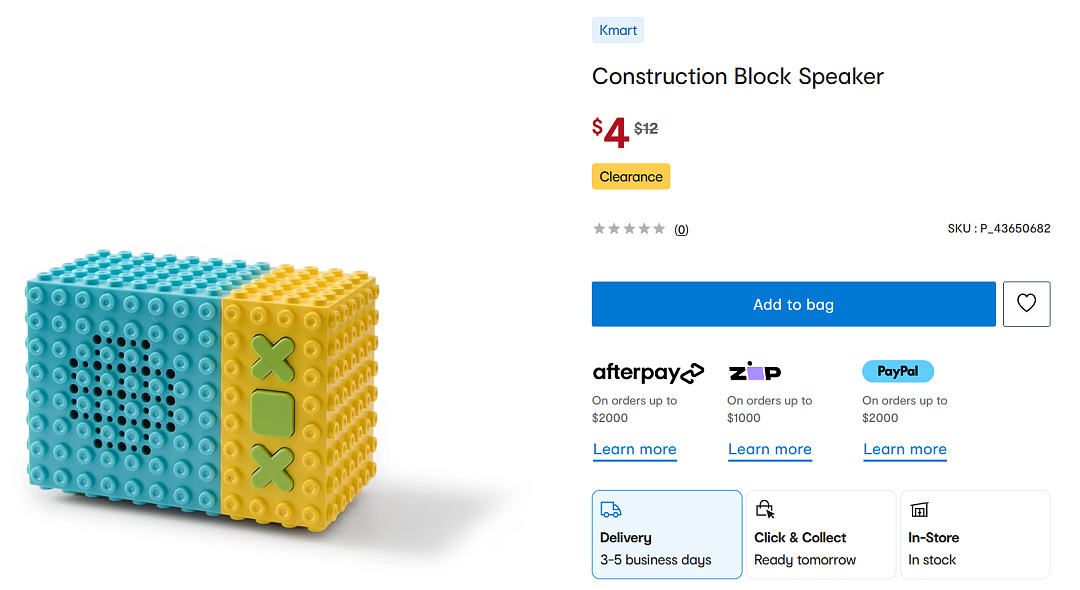Click the Kmart brand tag
The height and width of the screenshot is (590, 1080).
(x=618, y=30)
